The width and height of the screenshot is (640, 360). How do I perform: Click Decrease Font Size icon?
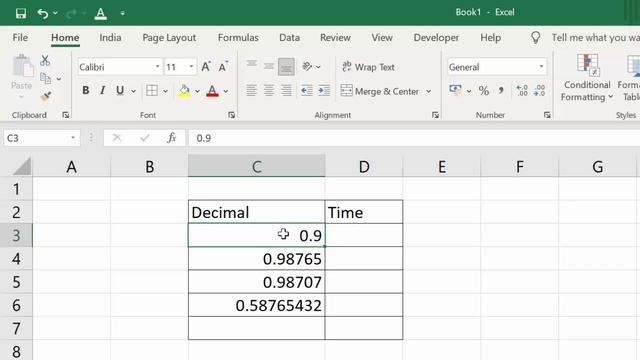coord(223,67)
